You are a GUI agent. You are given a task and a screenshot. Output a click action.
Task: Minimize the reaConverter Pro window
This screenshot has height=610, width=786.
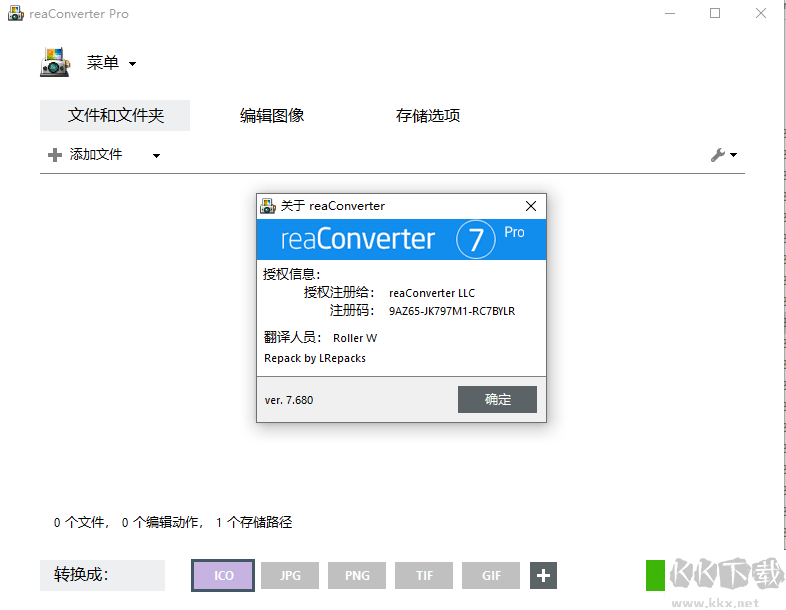pyautogui.click(x=670, y=14)
